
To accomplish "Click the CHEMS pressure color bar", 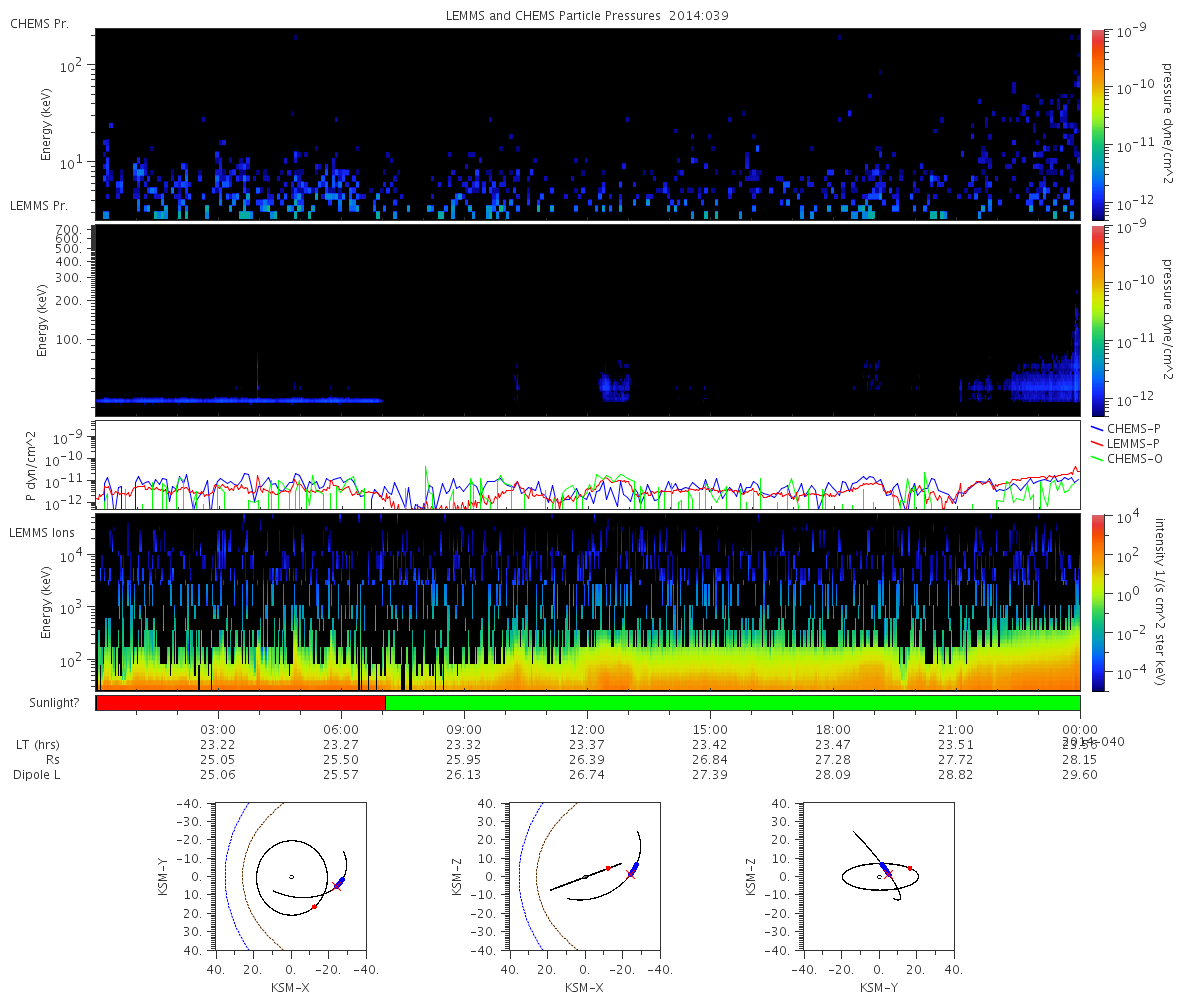I will click(x=1095, y=124).
